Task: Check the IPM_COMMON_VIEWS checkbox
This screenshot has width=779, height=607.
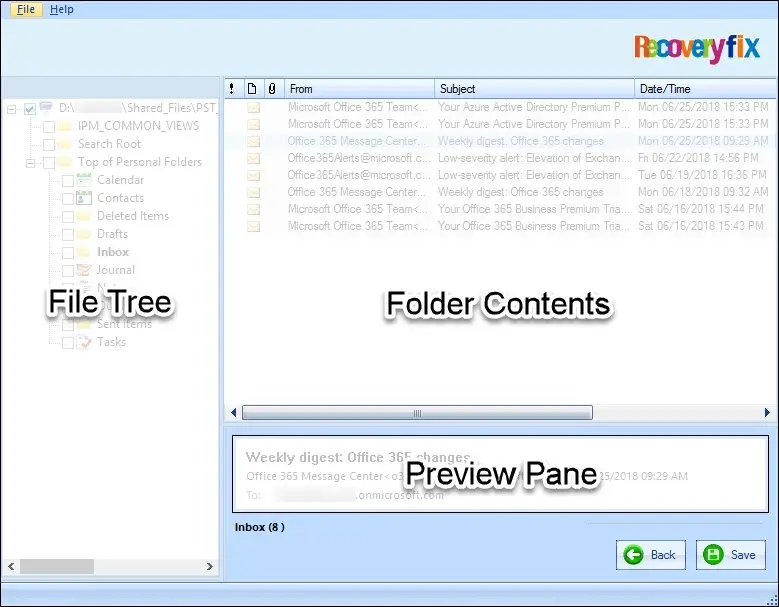Action: pos(49,127)
